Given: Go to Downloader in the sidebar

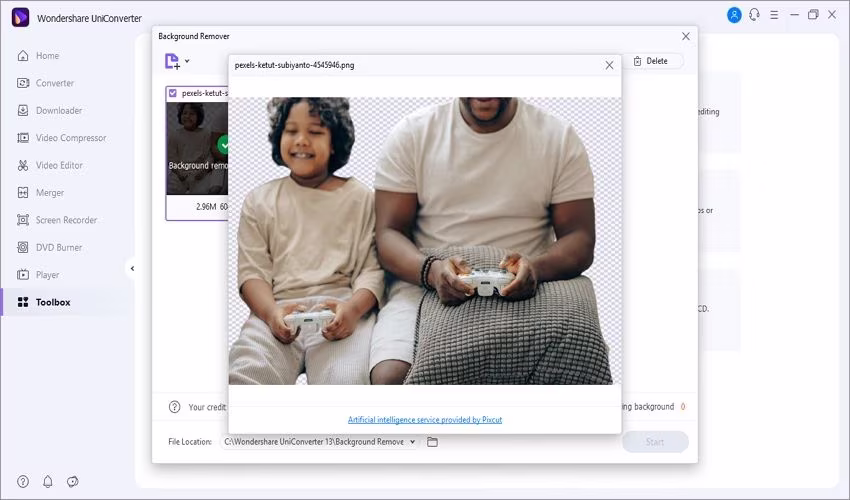Looking at the screenshot, I should [59, 111].
